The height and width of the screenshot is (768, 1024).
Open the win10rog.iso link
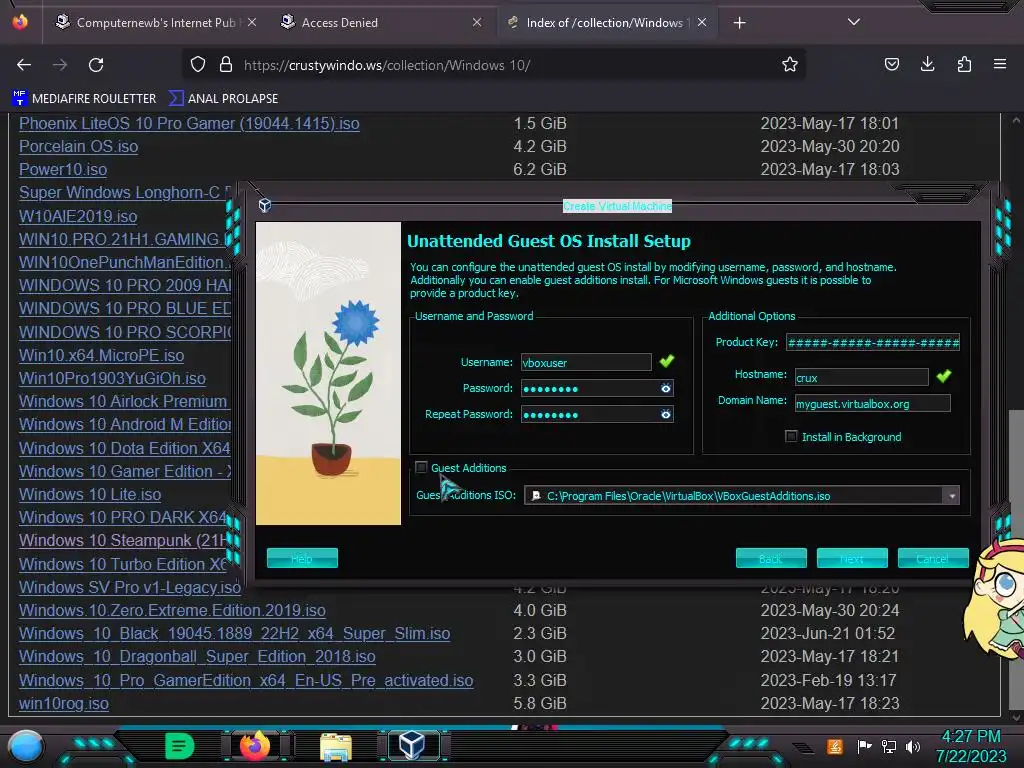tap(64, 703)
